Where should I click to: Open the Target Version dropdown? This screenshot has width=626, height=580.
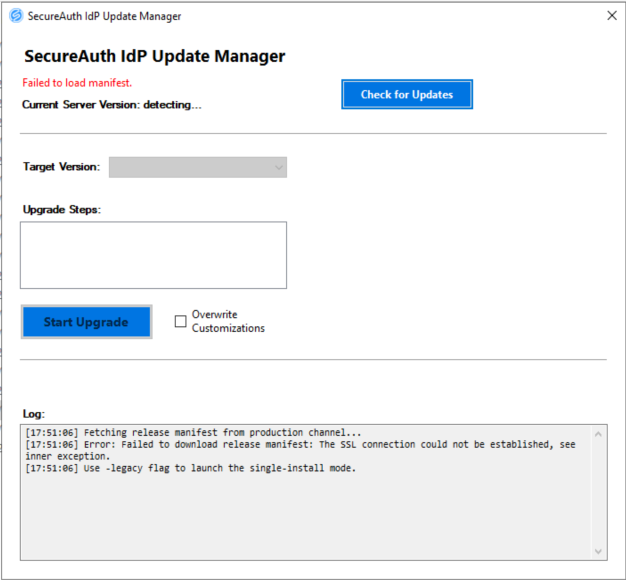coord(198,167)
